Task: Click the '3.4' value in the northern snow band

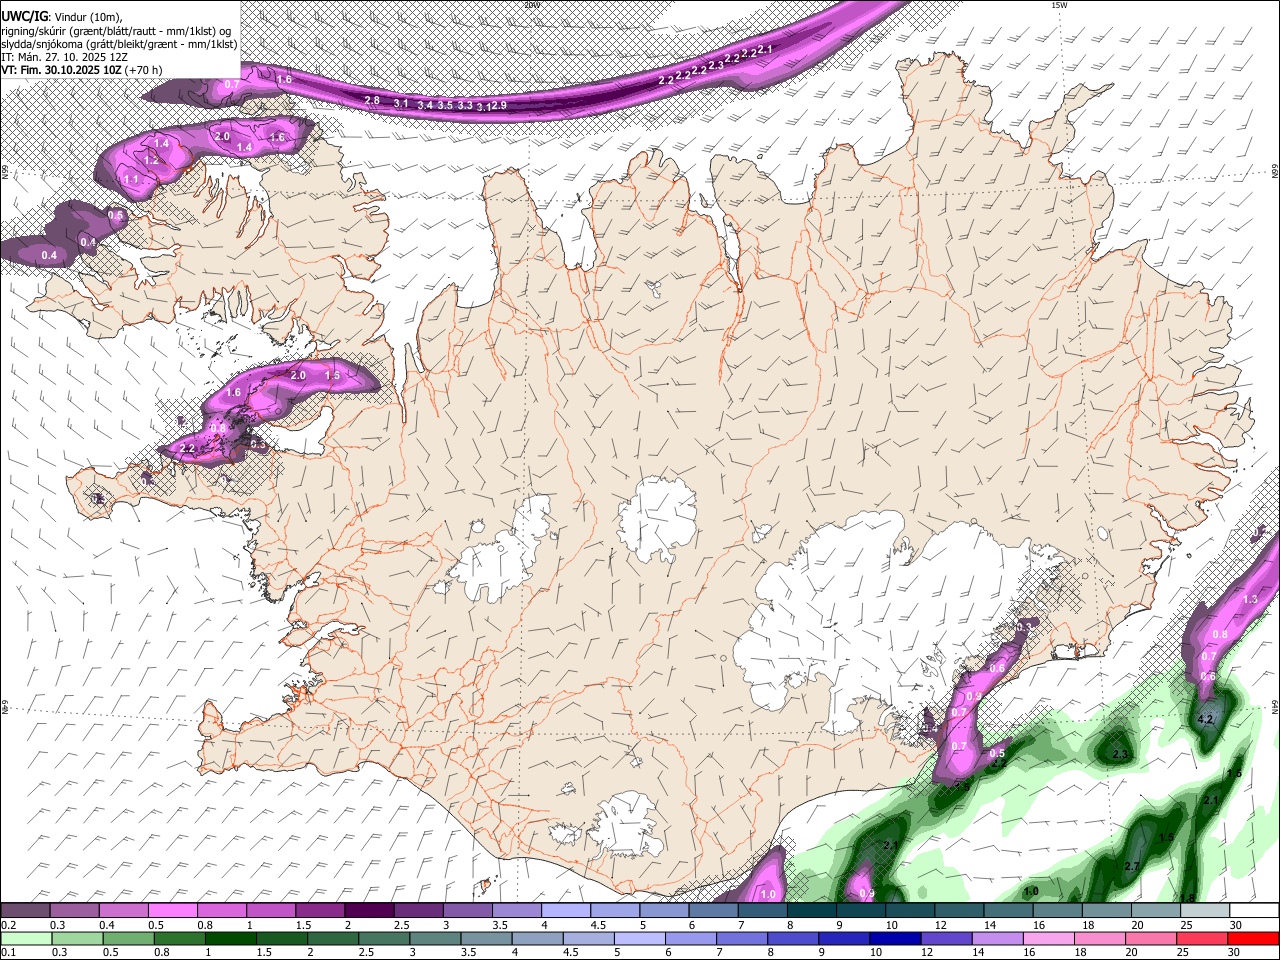Action: (x=425, y=105)
